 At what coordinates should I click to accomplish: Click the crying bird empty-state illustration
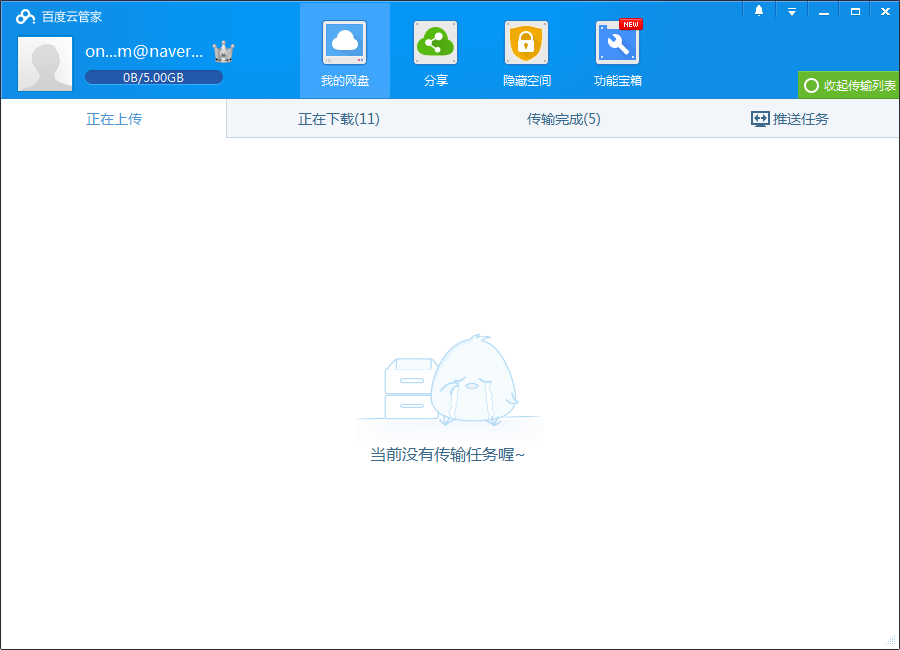(x=452, y=380)
